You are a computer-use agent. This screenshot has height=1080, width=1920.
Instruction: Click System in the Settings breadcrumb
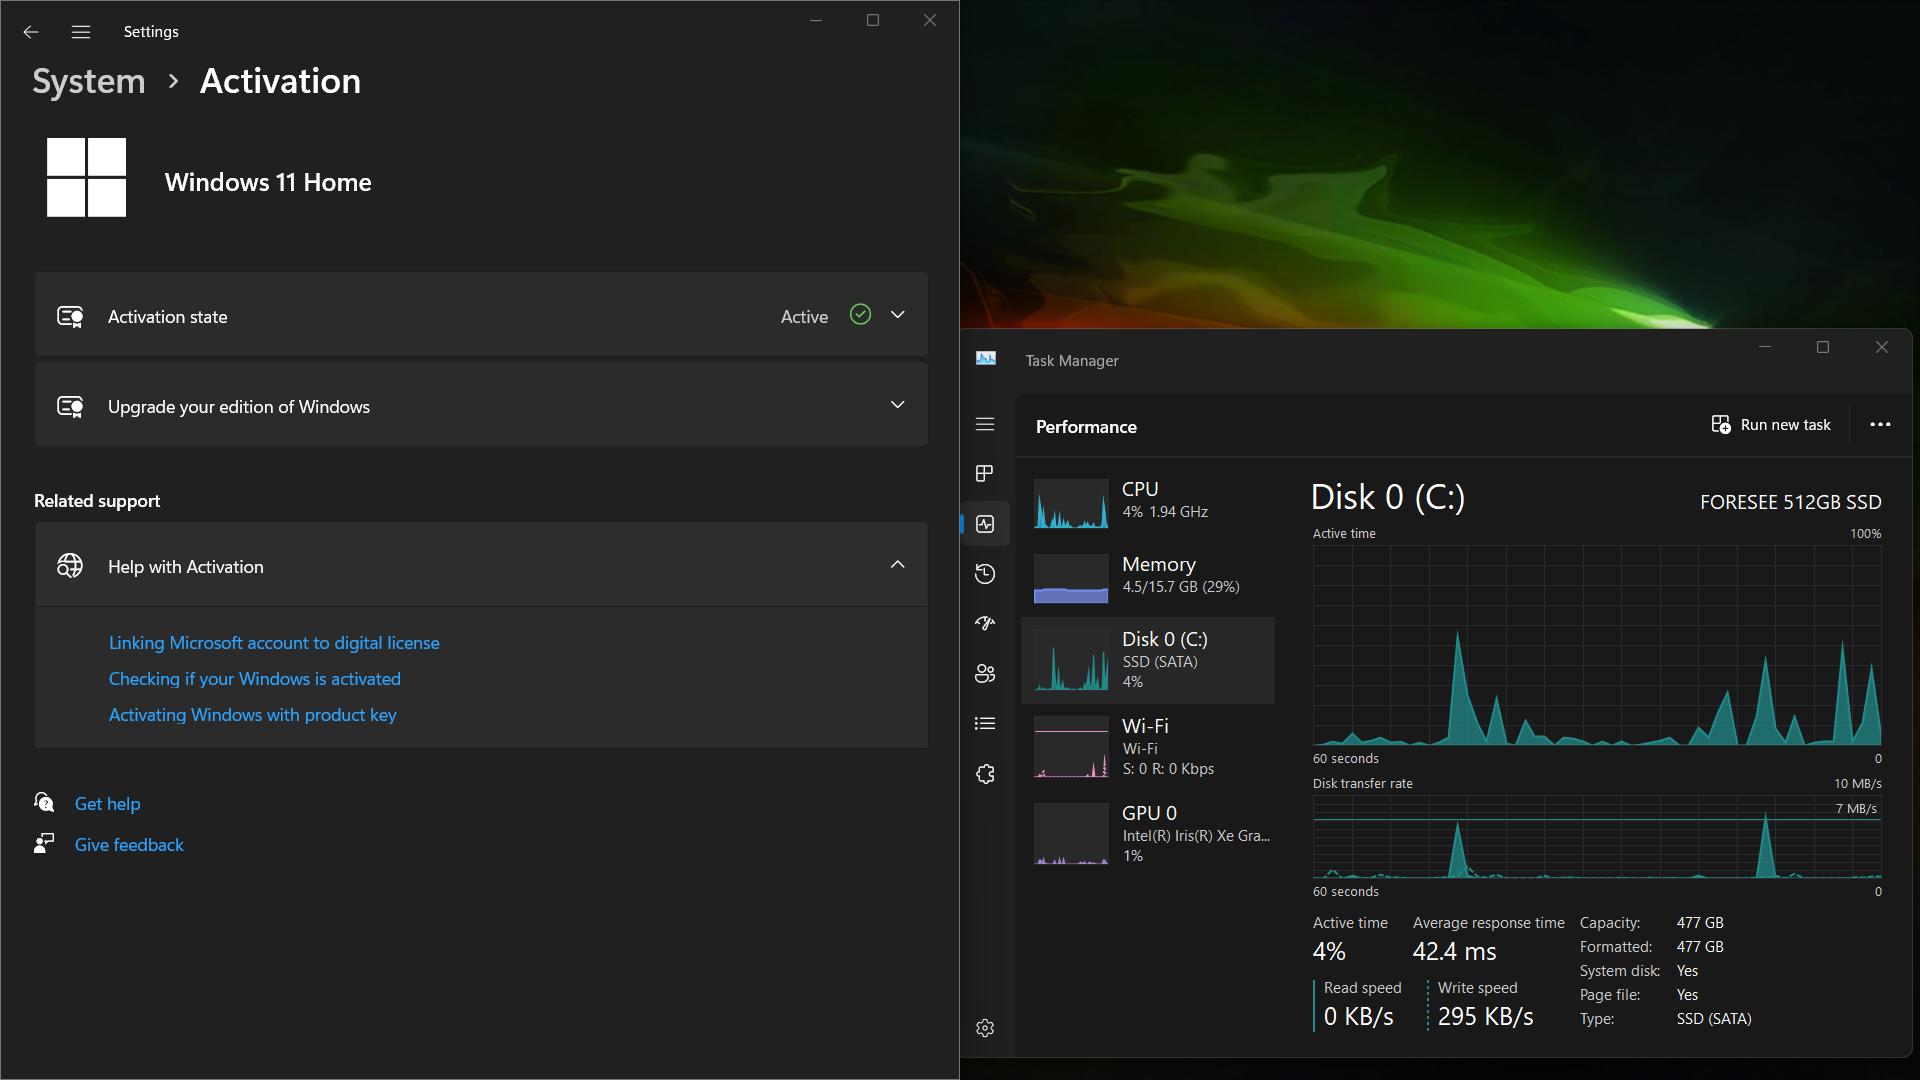pyautogui.click(x=89, y=81)
